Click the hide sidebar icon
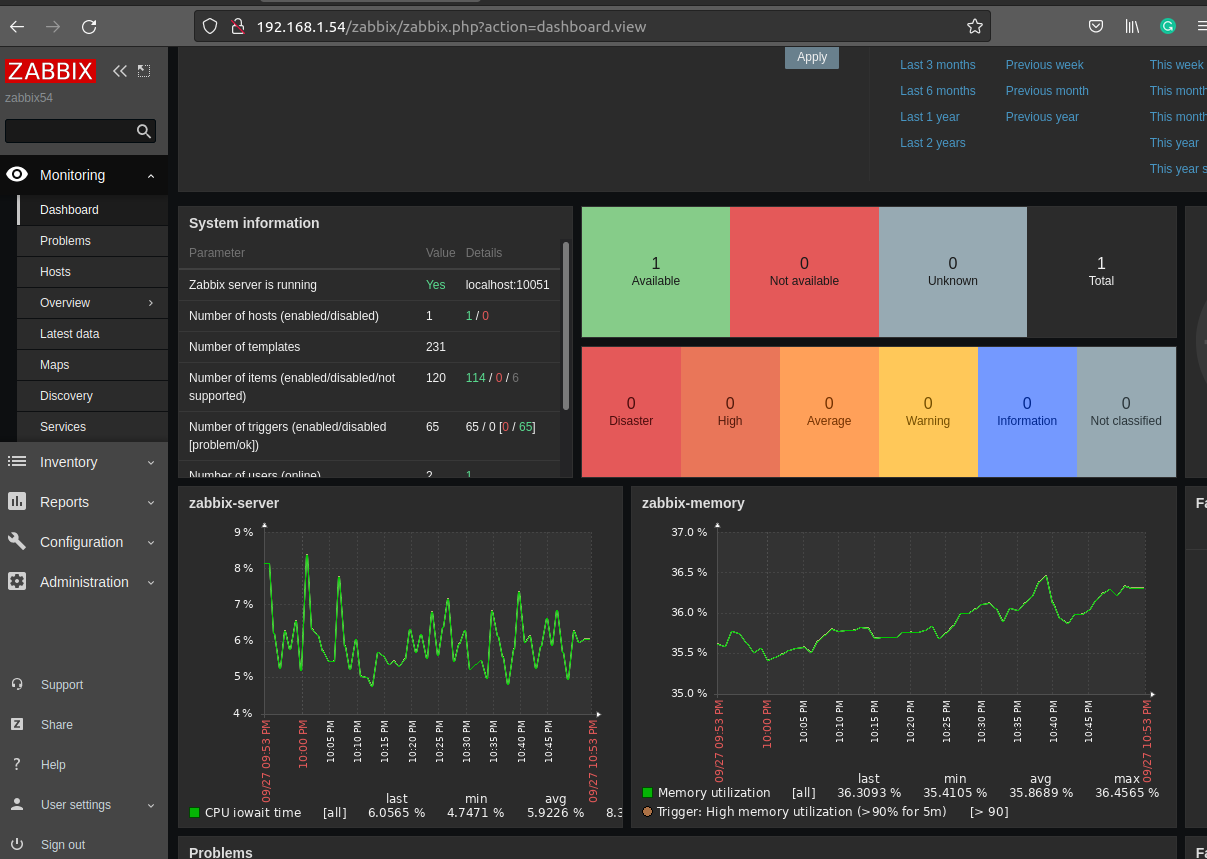Screen dimensions: 1207x859 point(144,71)
